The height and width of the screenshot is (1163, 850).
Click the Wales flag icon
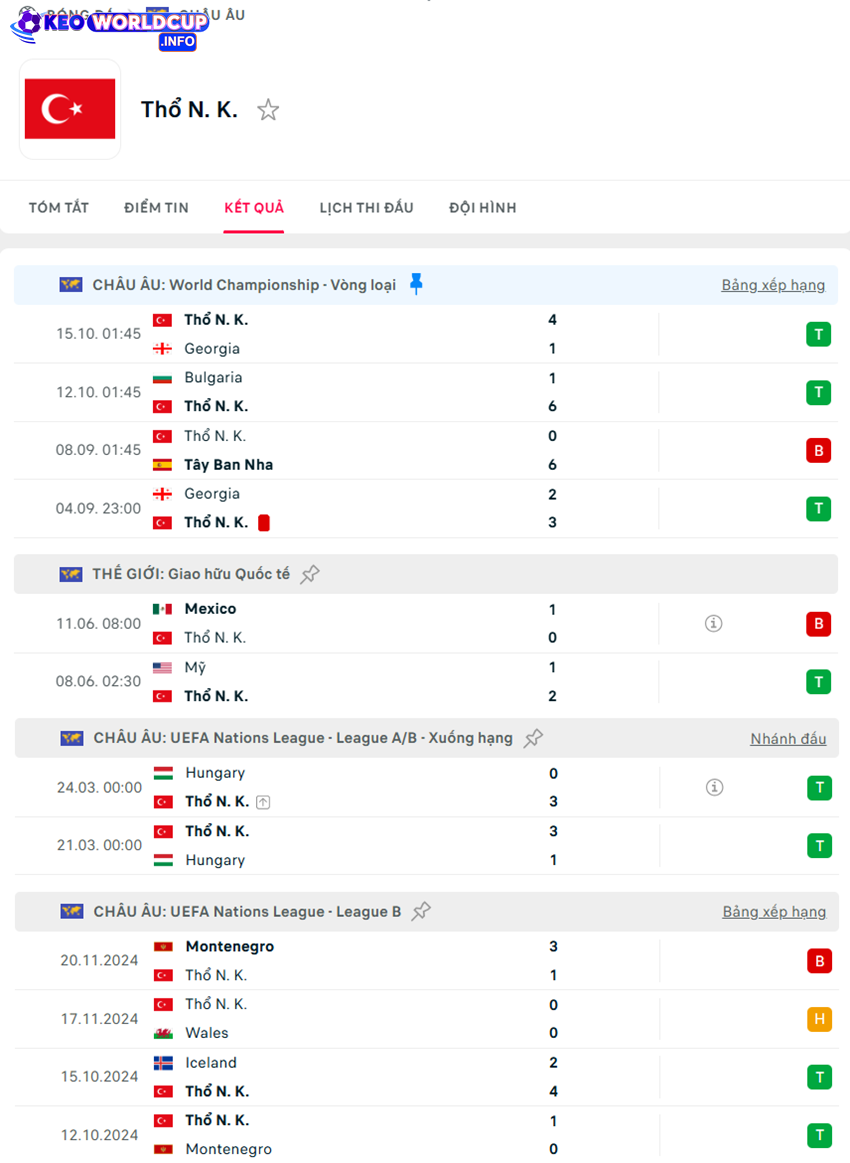[x=163, y=1033]
